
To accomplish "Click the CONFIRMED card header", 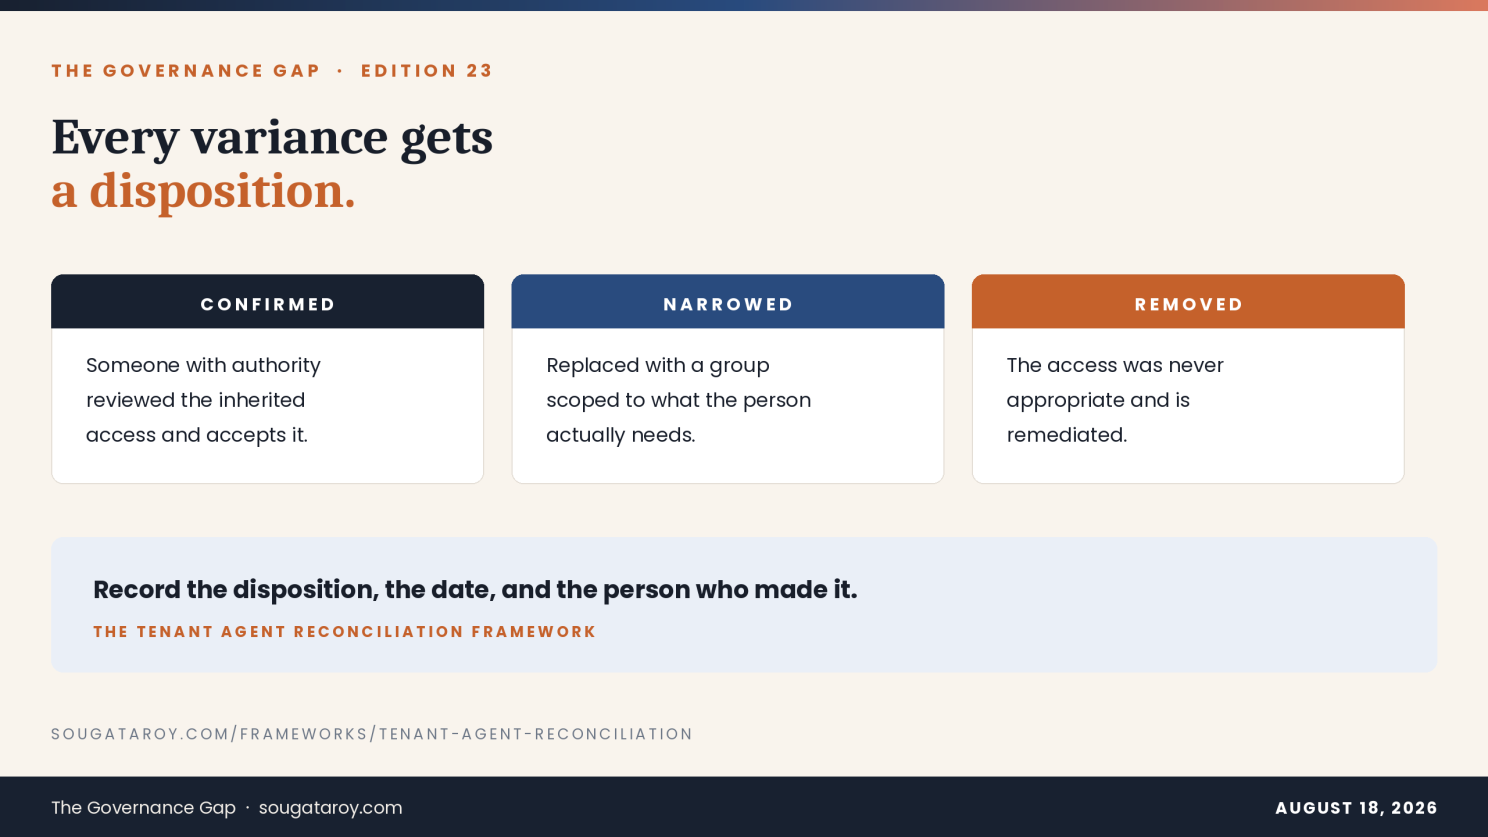I will (267, 302).
